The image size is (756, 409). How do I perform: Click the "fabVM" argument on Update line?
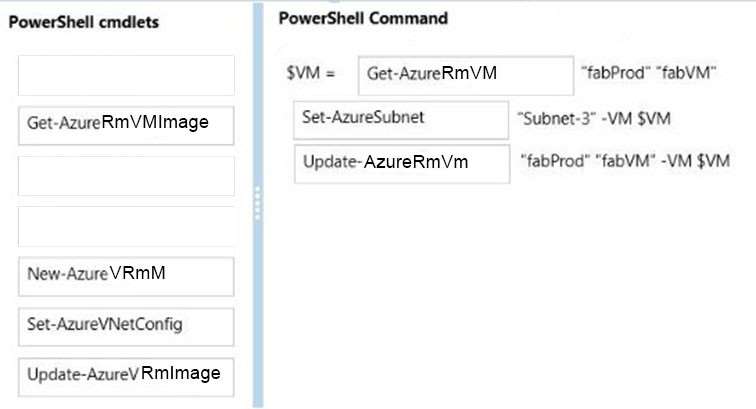[623, 161]
